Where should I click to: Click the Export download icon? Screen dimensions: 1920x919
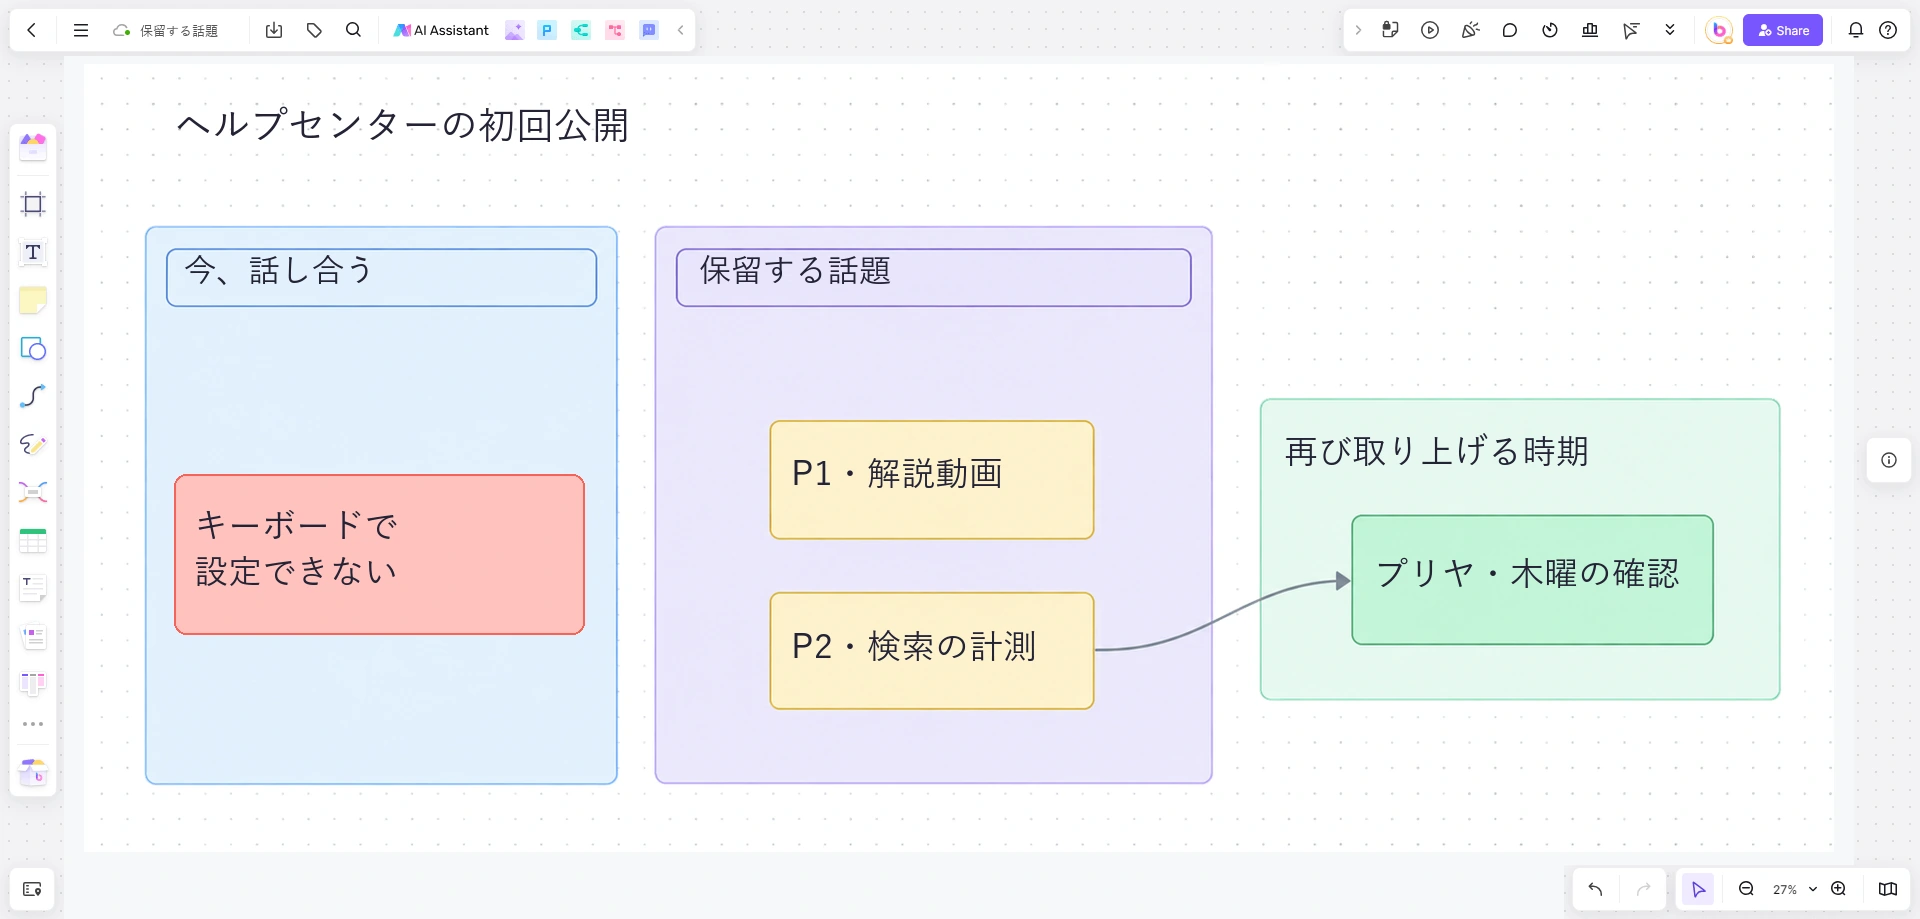pos(274,30)
